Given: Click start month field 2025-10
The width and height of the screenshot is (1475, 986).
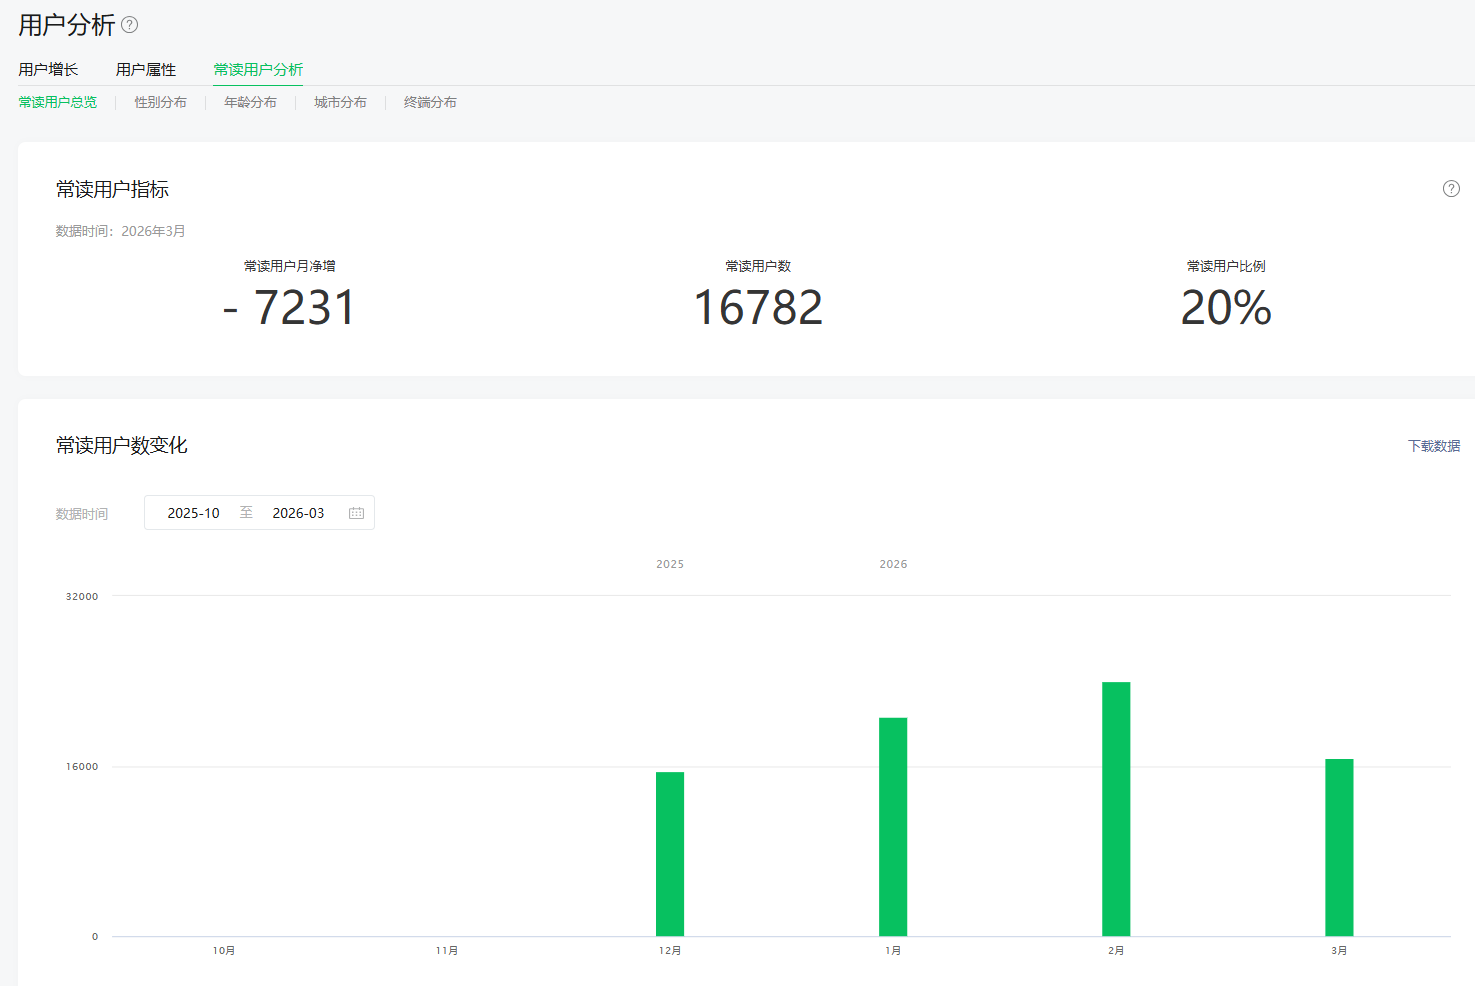Looking at the screenshot, I should tap(193, 513).
